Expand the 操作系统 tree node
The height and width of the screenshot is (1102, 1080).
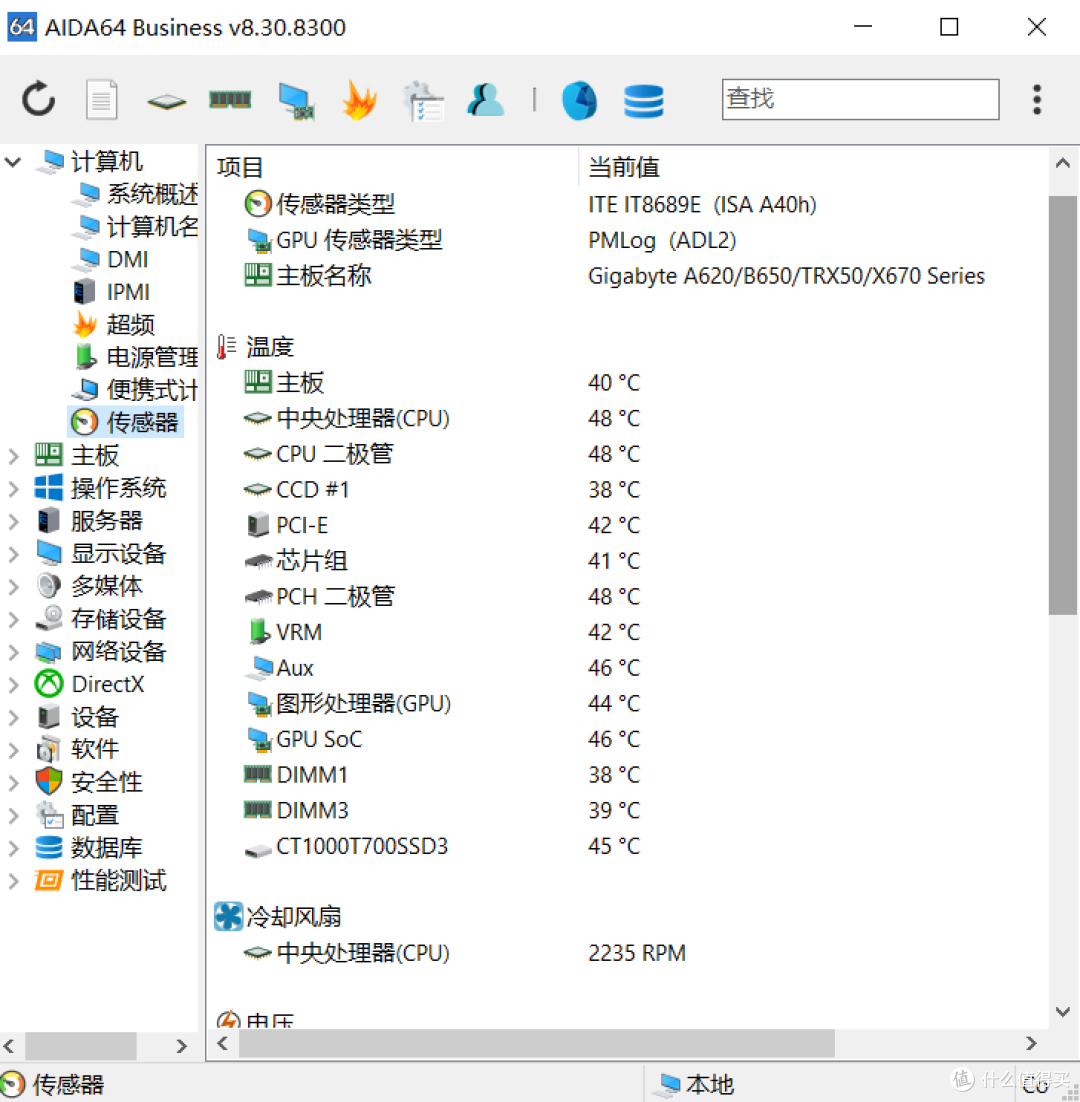click(x=13, y=488)
